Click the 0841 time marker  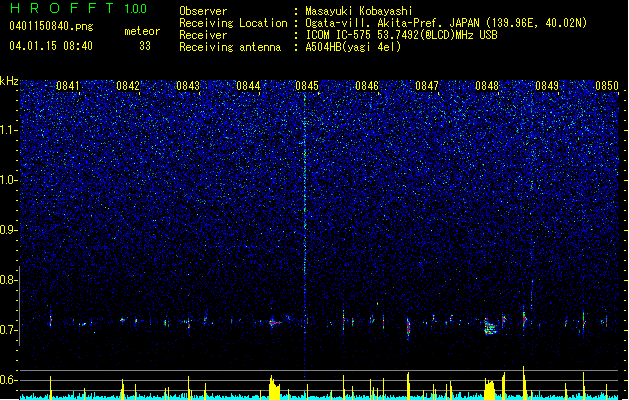click(x=68, y=86)
